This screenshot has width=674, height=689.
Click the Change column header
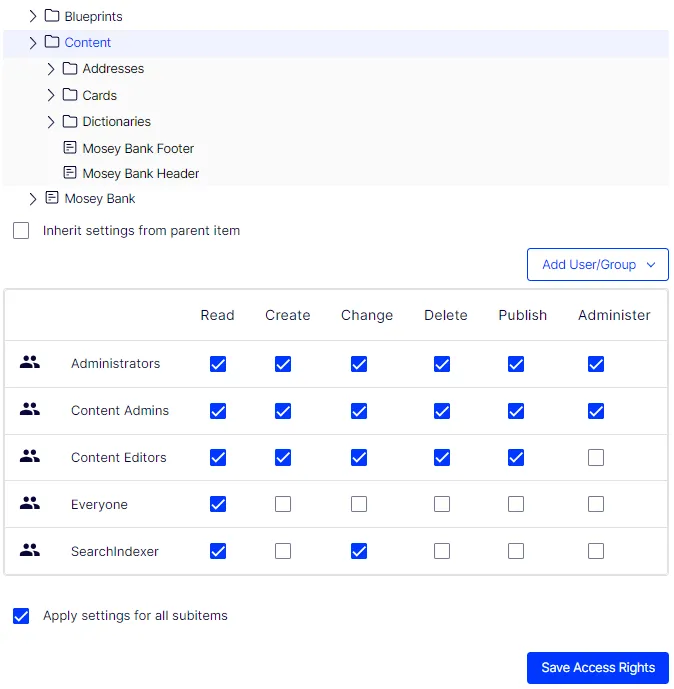[367, 315]
